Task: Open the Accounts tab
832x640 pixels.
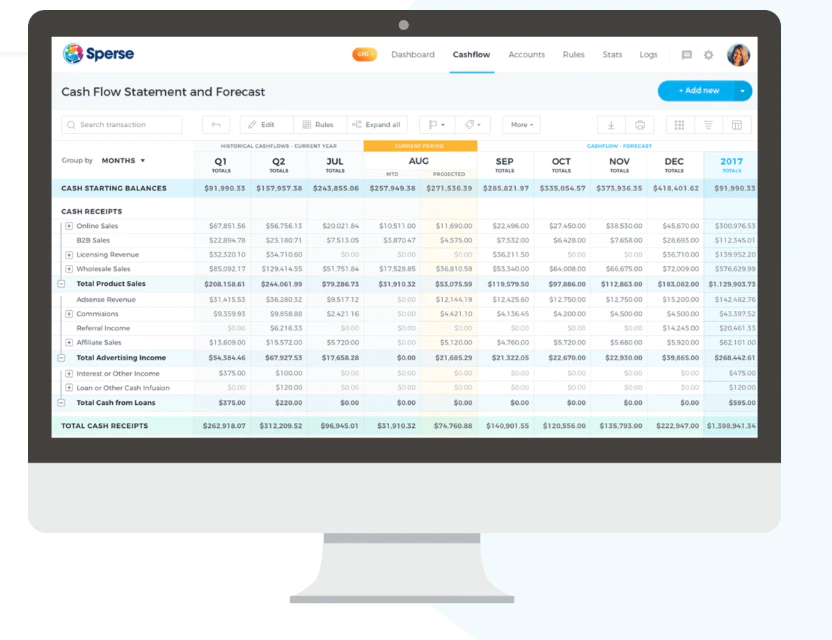Action: pyautogui.click(x=526, y=54)
